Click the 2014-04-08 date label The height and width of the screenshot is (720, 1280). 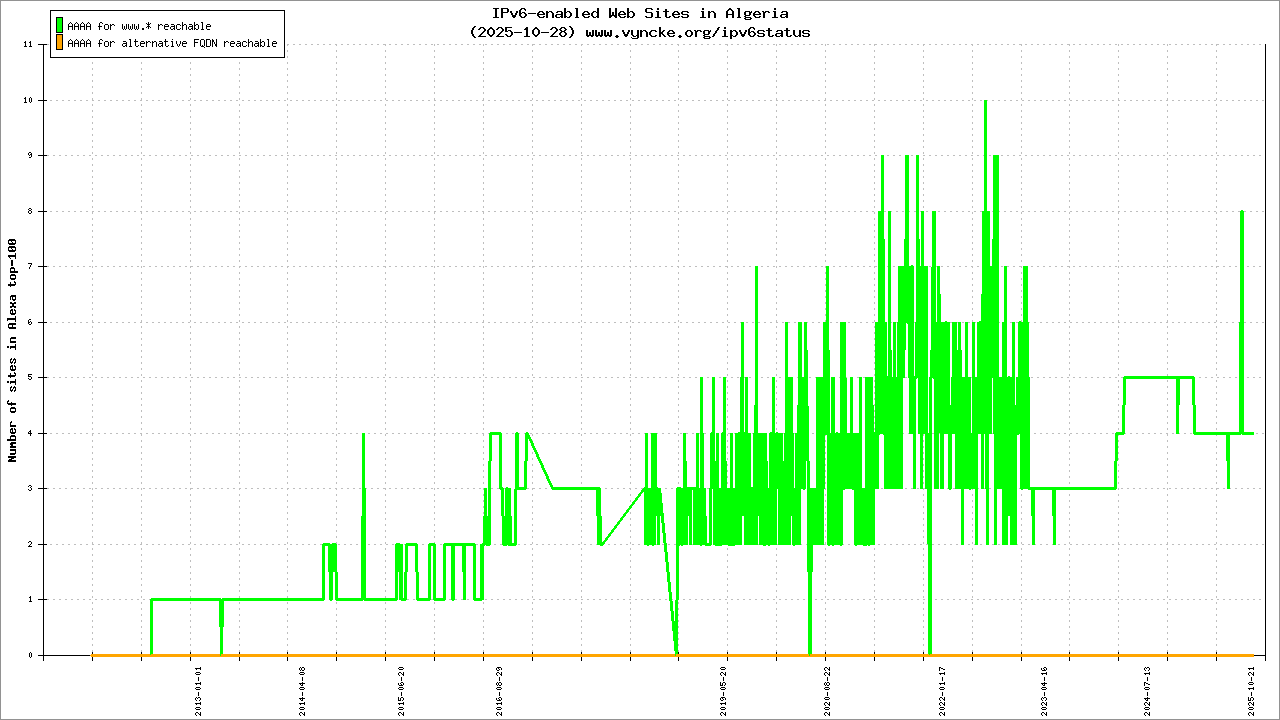pyautogui.click(x=302, y=687)
